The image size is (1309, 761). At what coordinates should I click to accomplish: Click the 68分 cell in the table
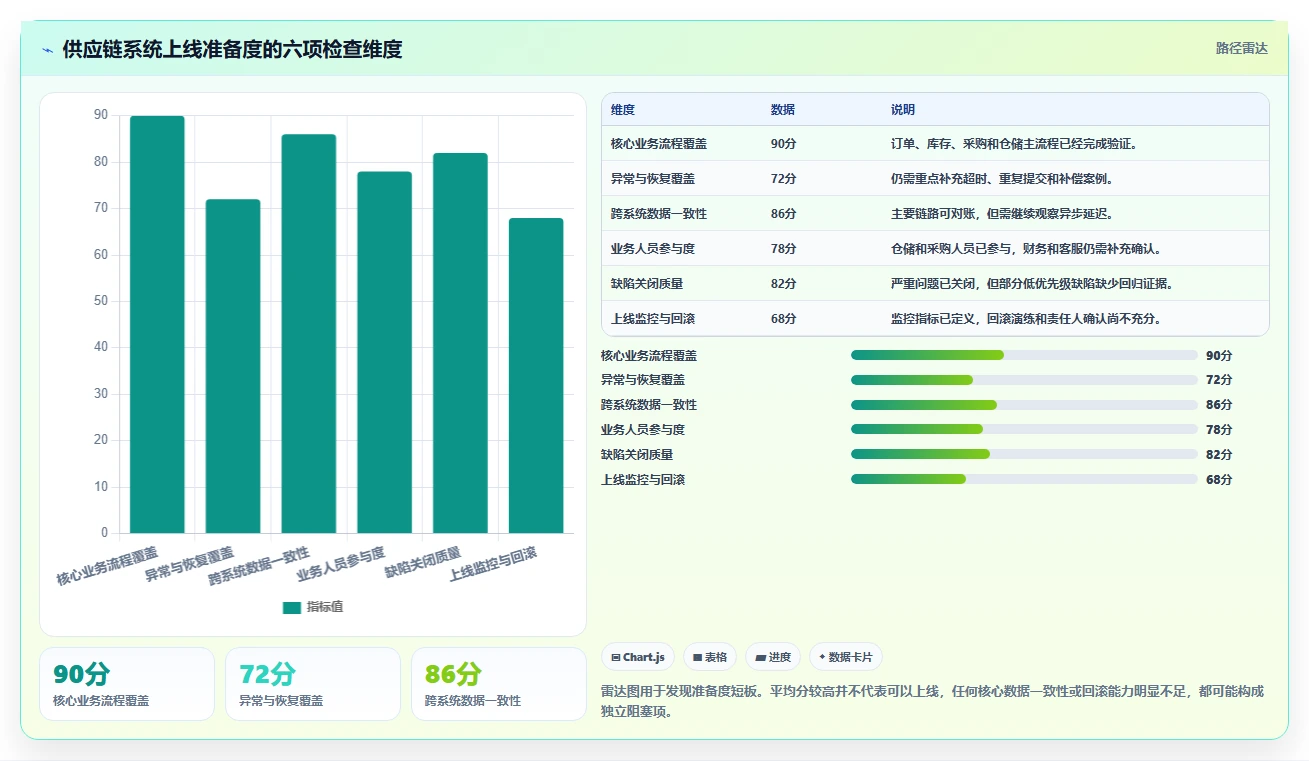coord(784,319)
